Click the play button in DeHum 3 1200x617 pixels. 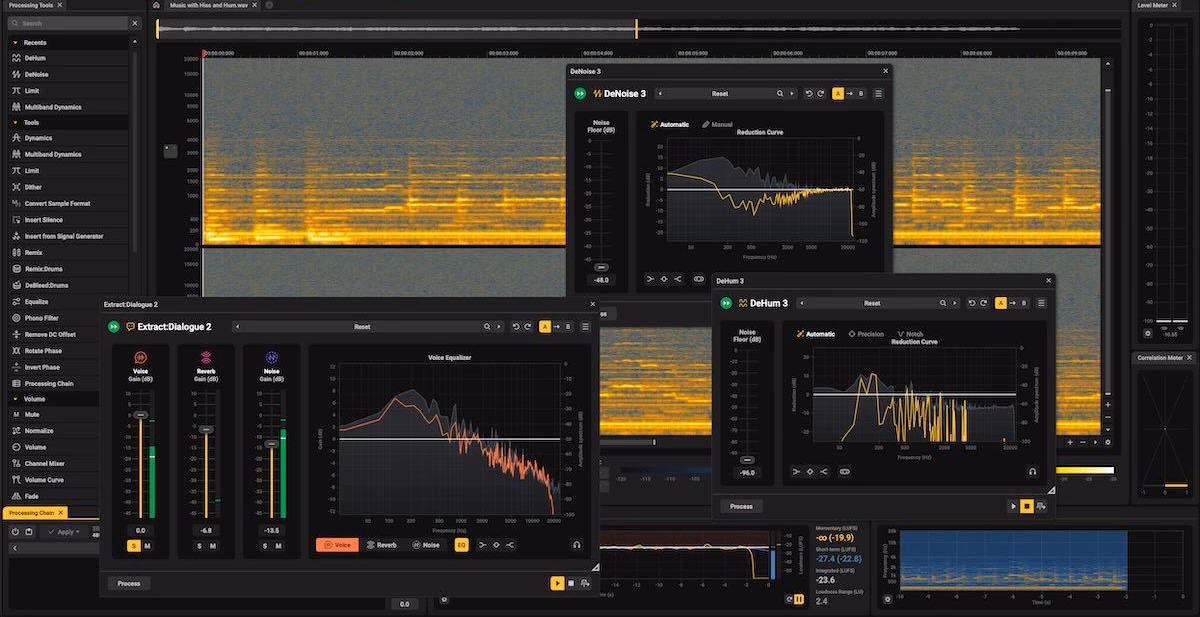coord(1013,507)
